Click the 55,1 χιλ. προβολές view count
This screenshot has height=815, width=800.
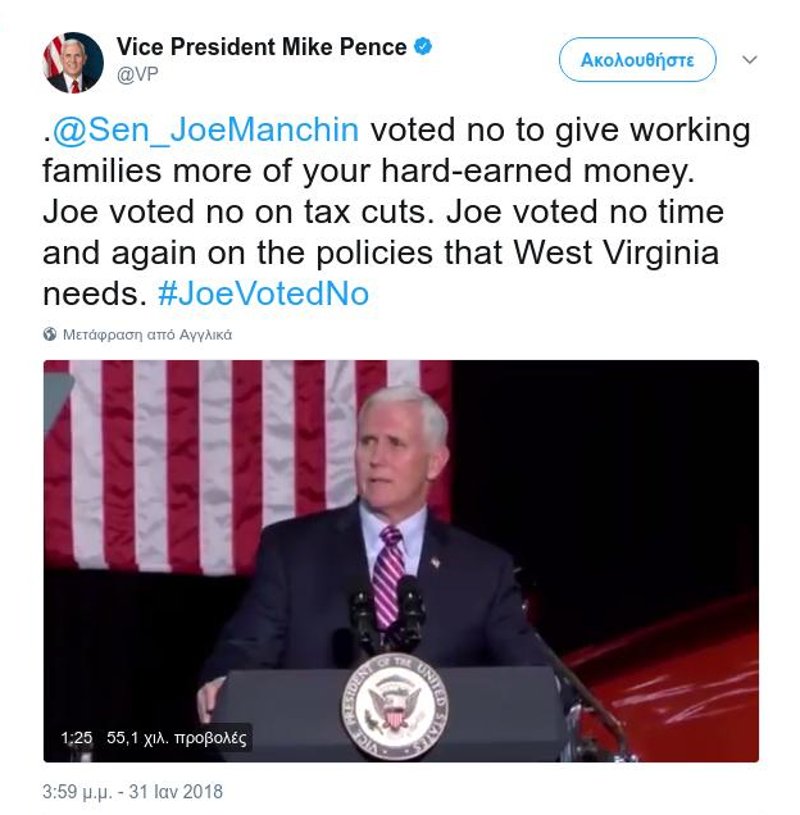pyautogui.click(x=177, y=738)
